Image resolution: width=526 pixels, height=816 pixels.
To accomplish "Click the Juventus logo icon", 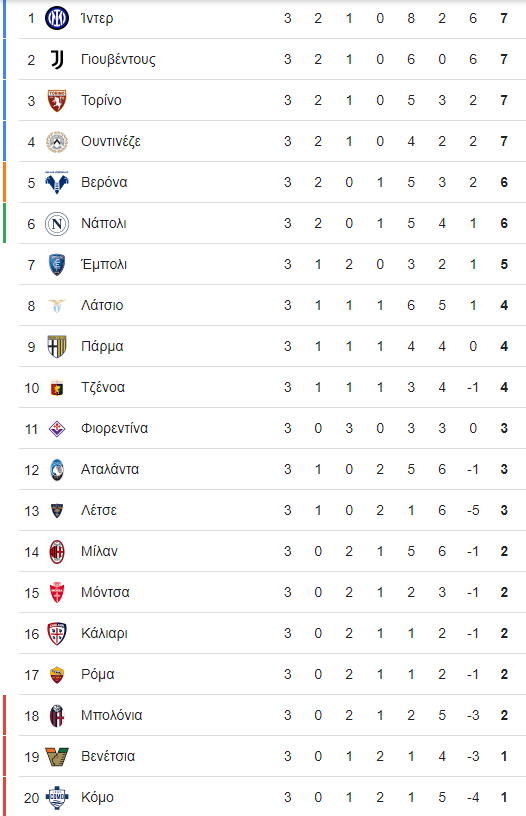I will click(57, 59).
